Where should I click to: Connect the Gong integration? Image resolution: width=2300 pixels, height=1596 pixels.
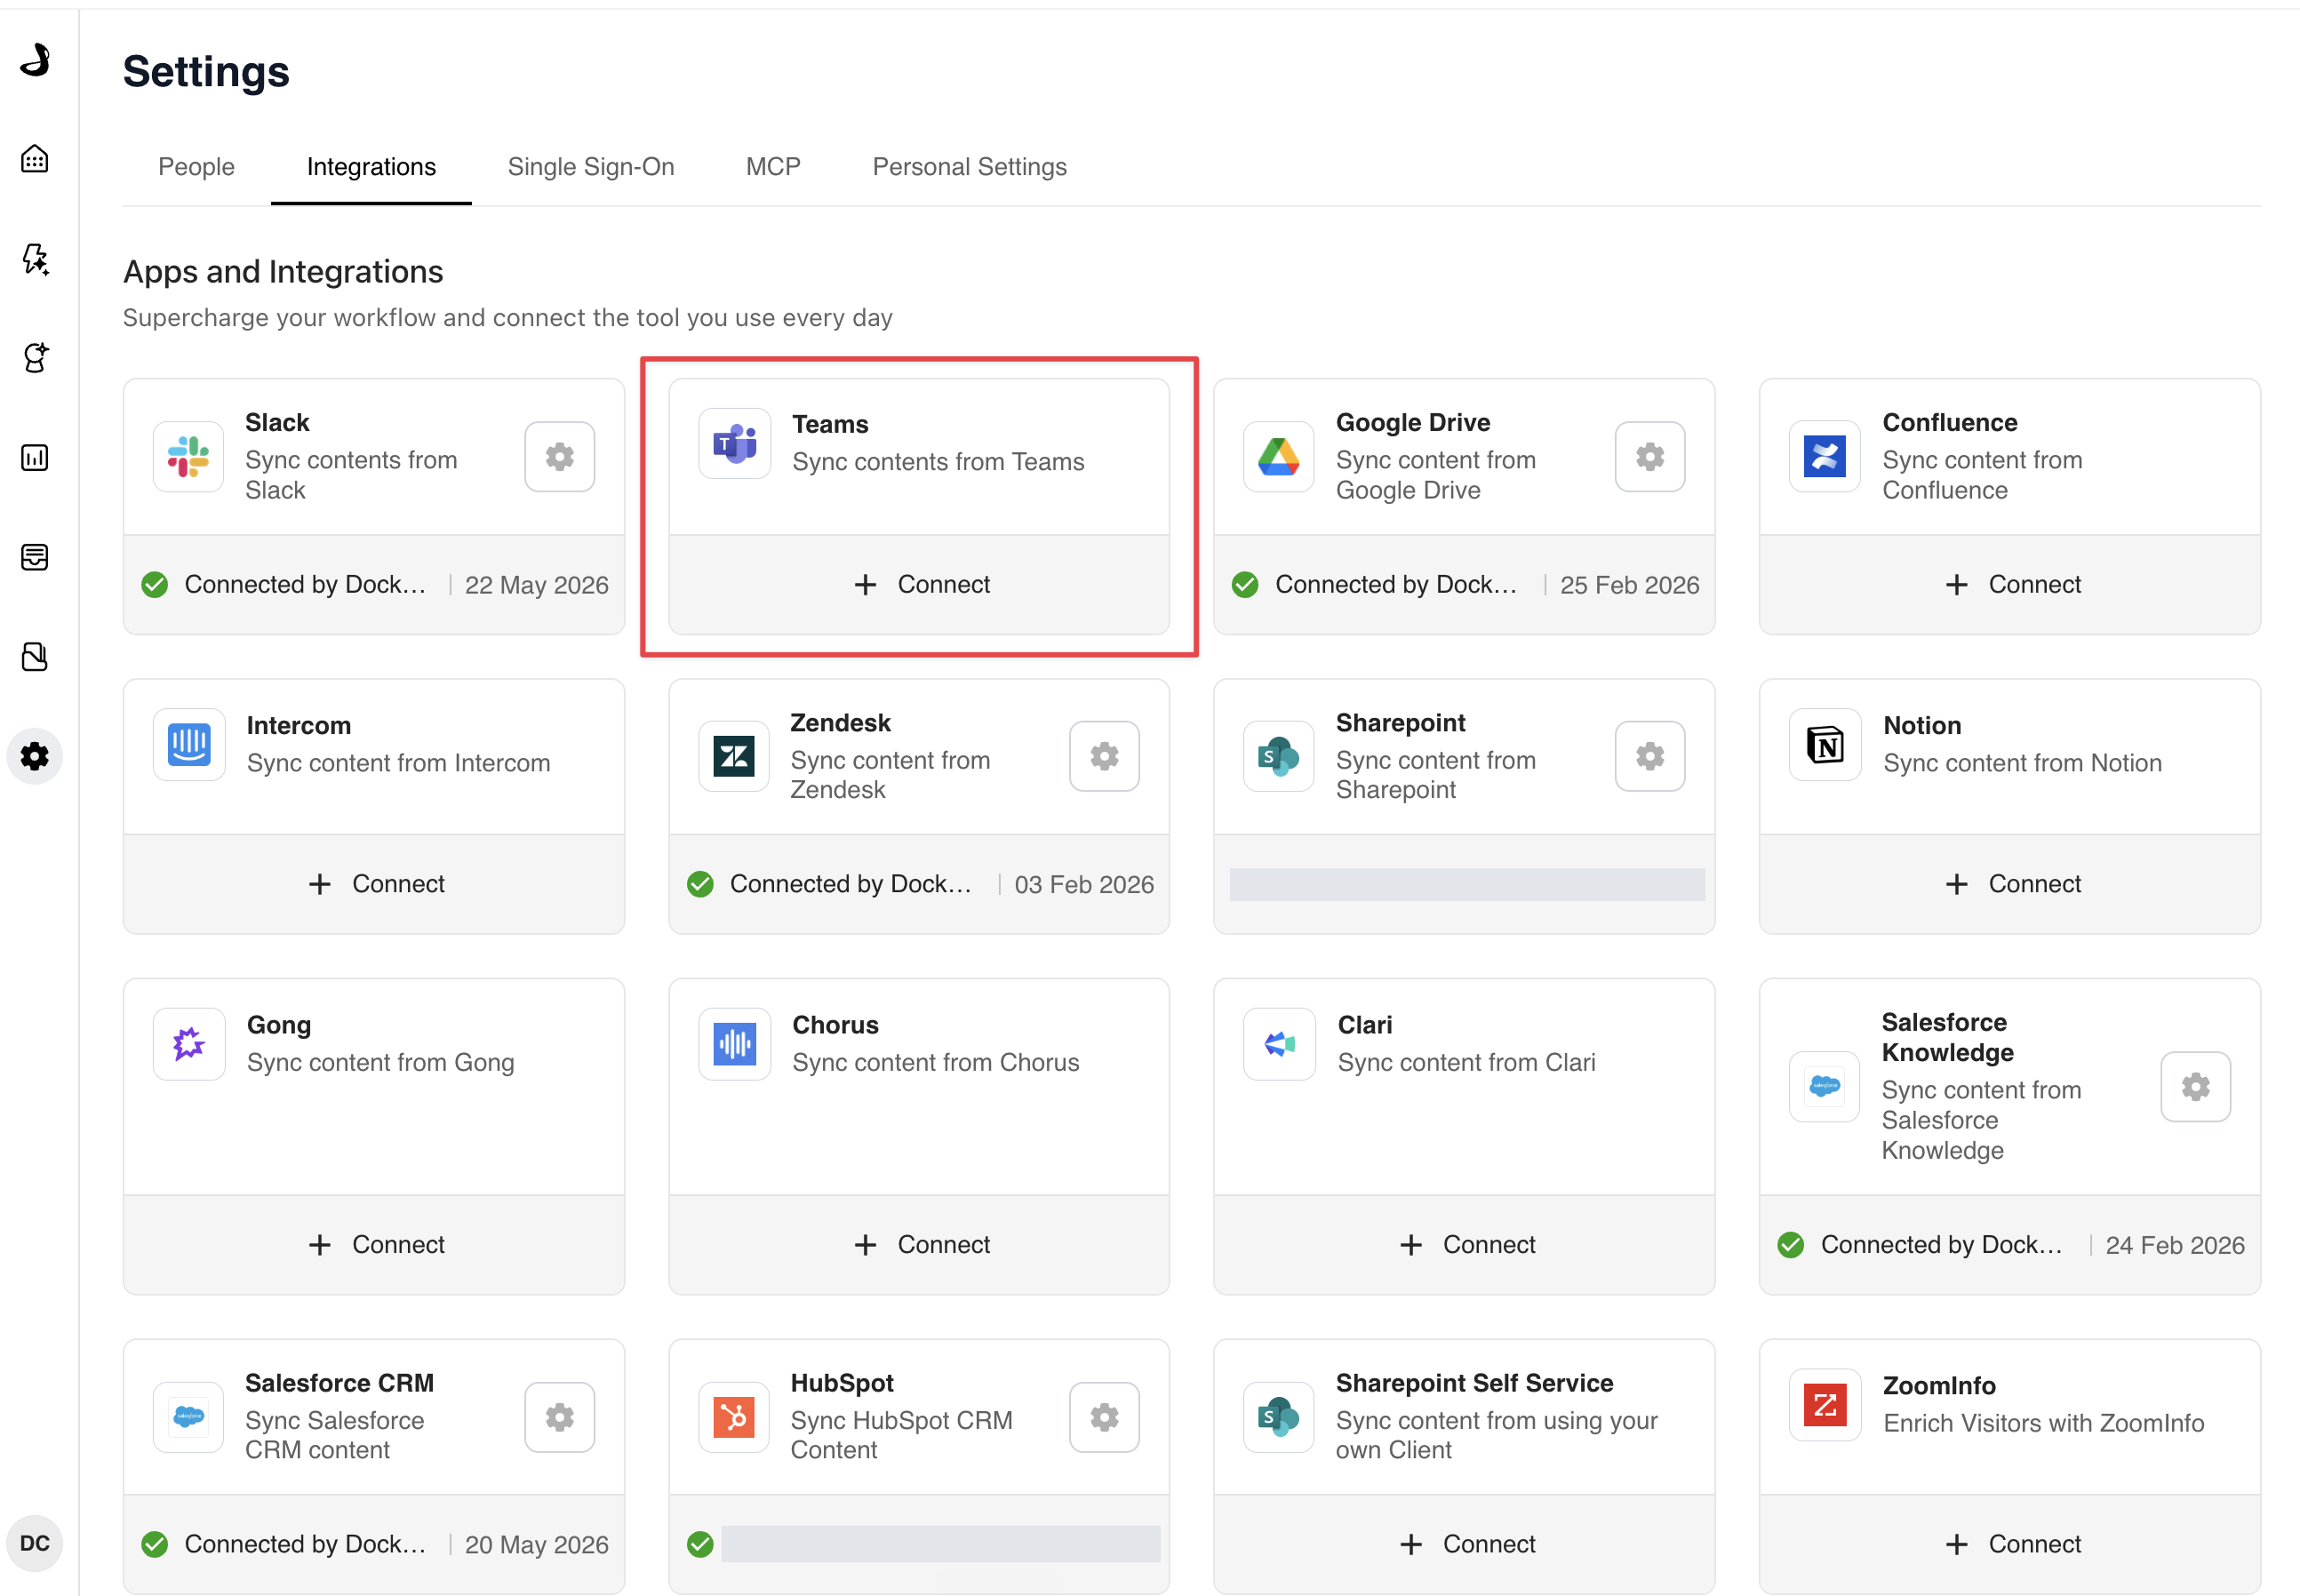(x=374, y=1245)
